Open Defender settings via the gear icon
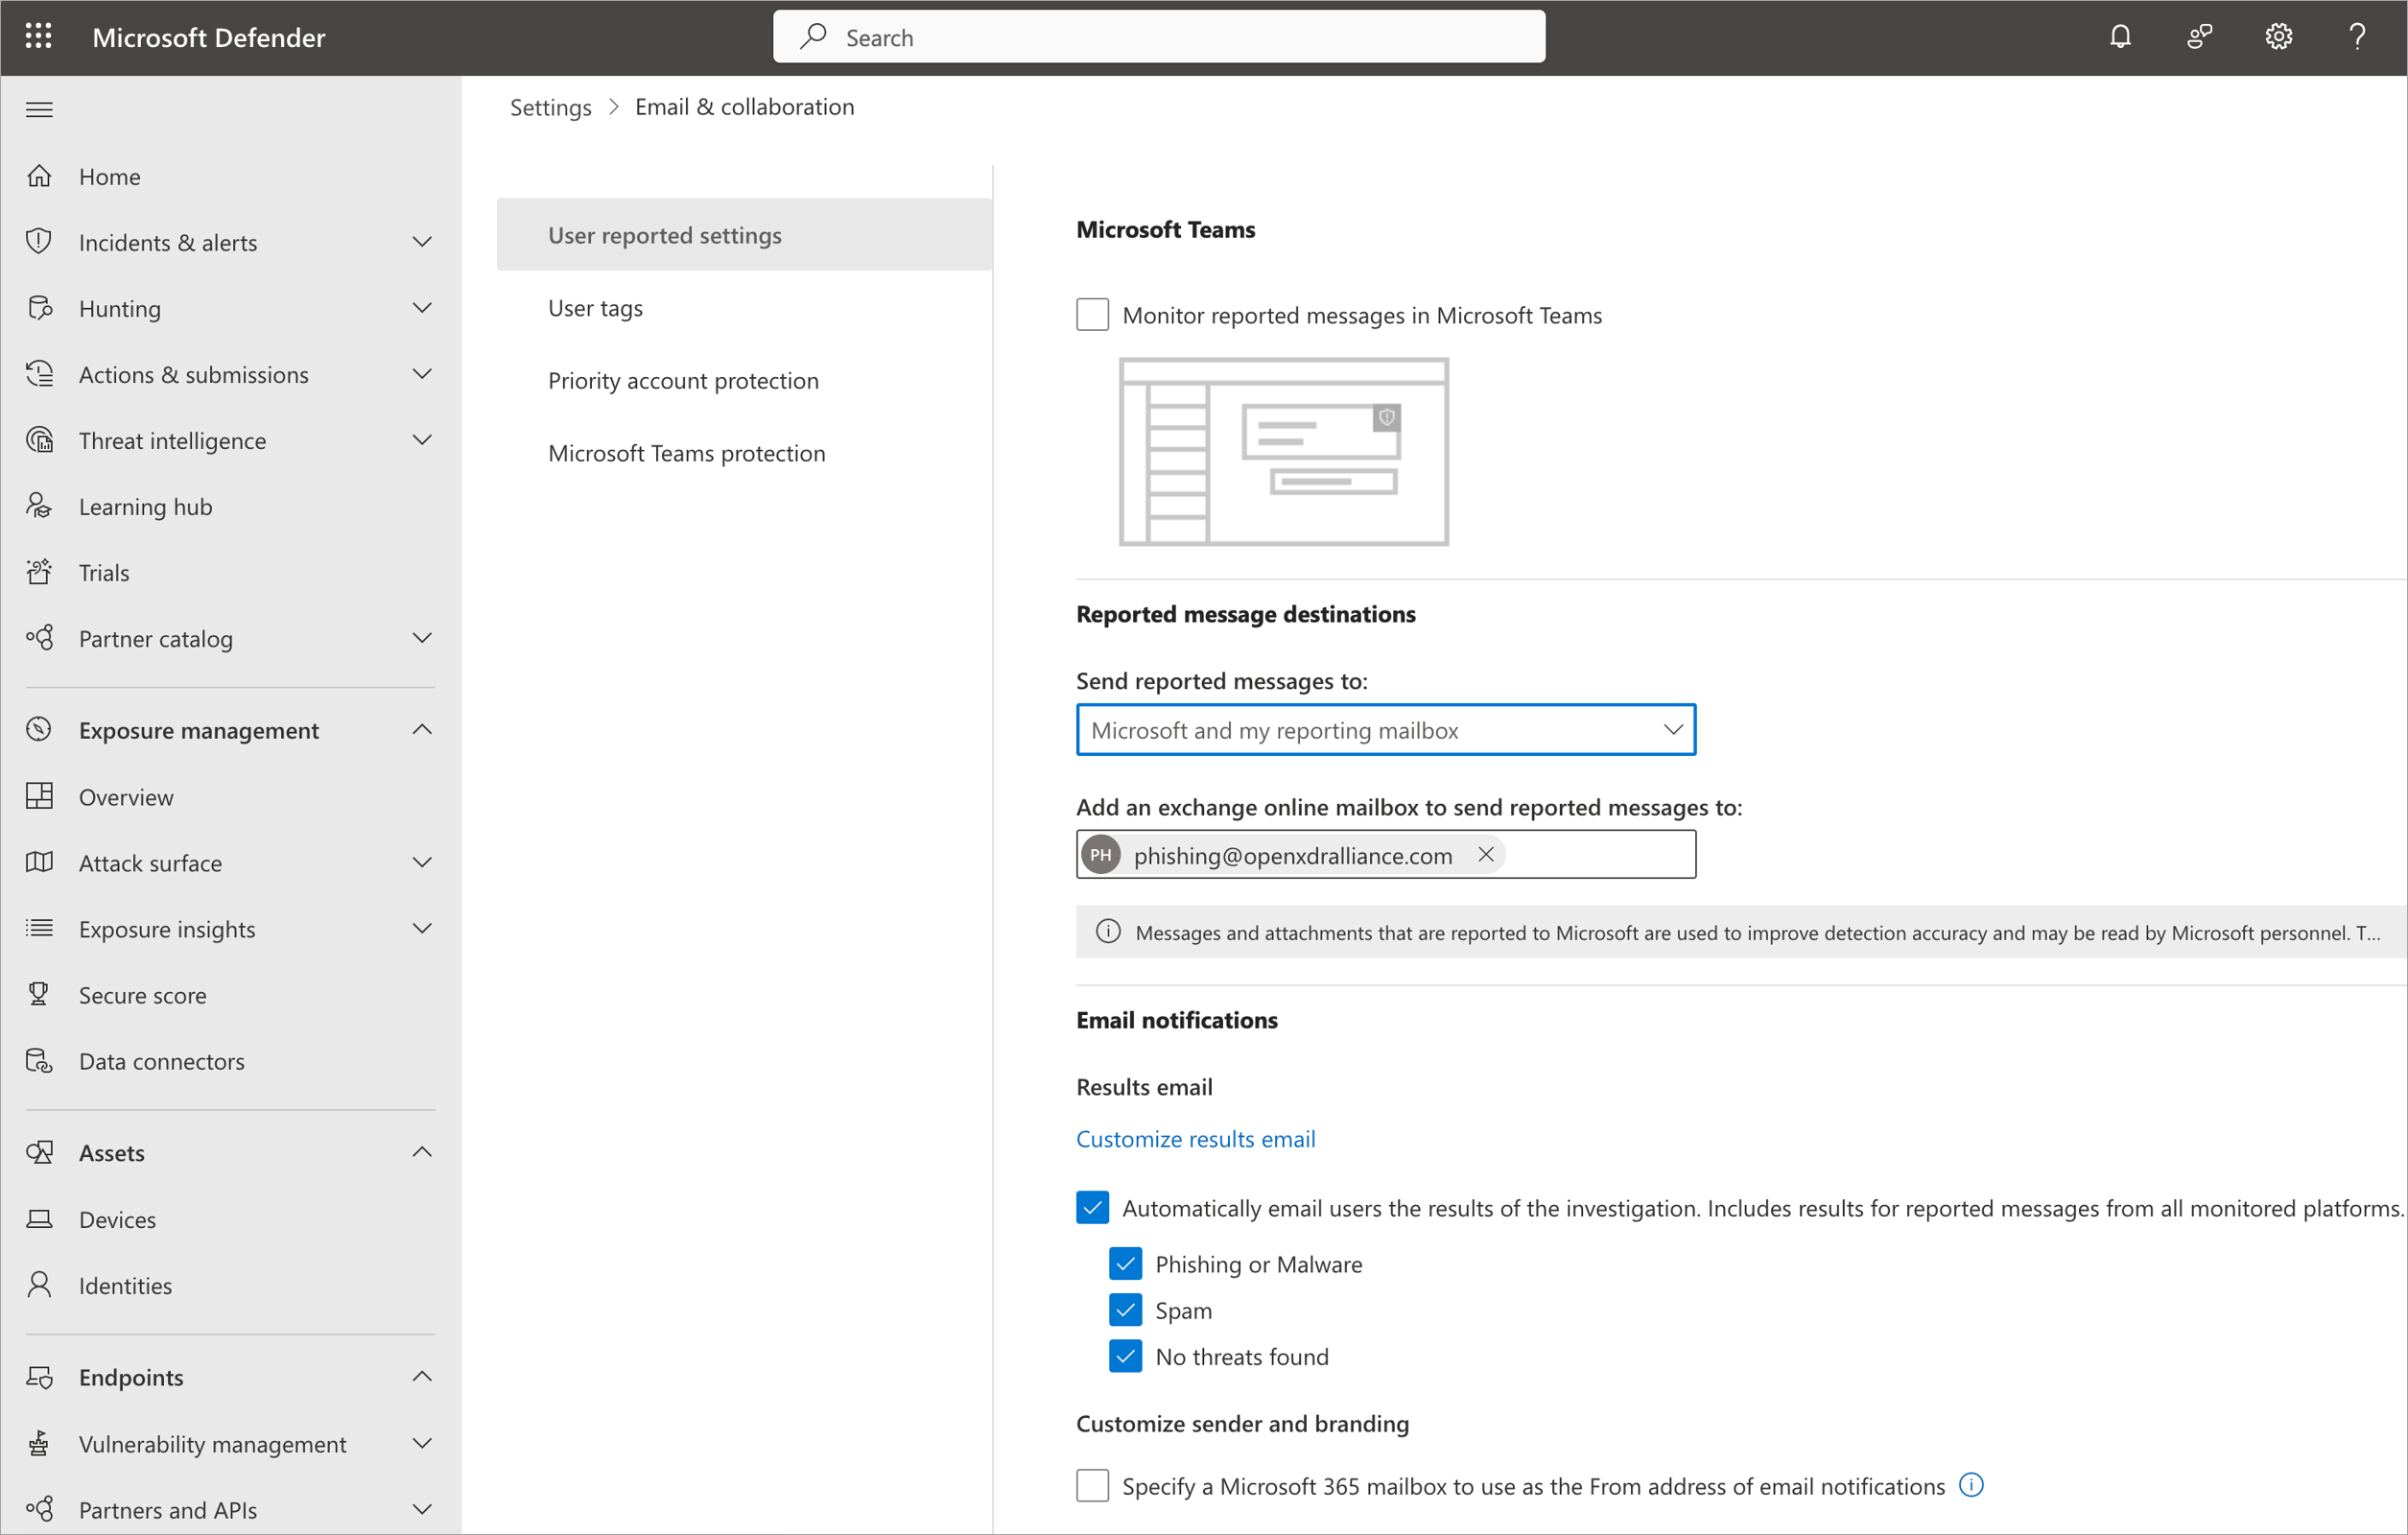2408x1535 pixels. pos(2278,36)
